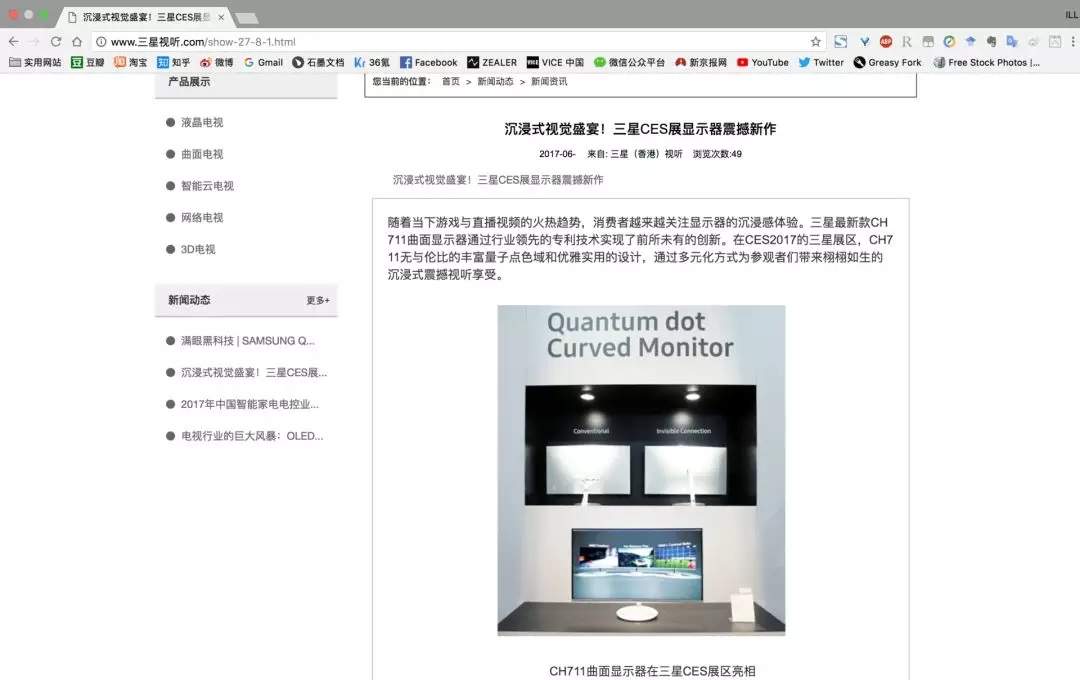The height and width of the screenshot is (680, 1080).
Task: Open the 满眼黑科技 SAMSUNG Q news item
Action: (x=247, y=341)
